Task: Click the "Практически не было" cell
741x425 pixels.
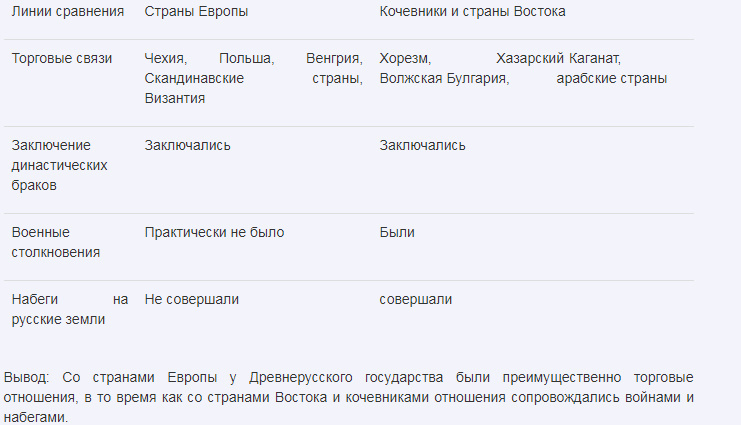Action: [214, 232]
